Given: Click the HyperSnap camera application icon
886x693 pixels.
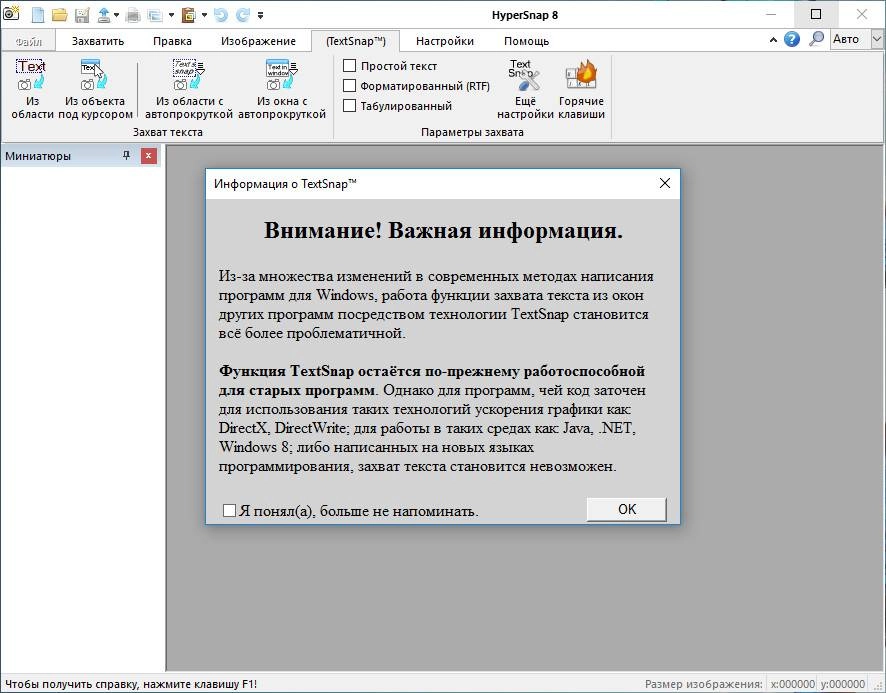Looking at the screenshot, I should [x=11, y=12].
